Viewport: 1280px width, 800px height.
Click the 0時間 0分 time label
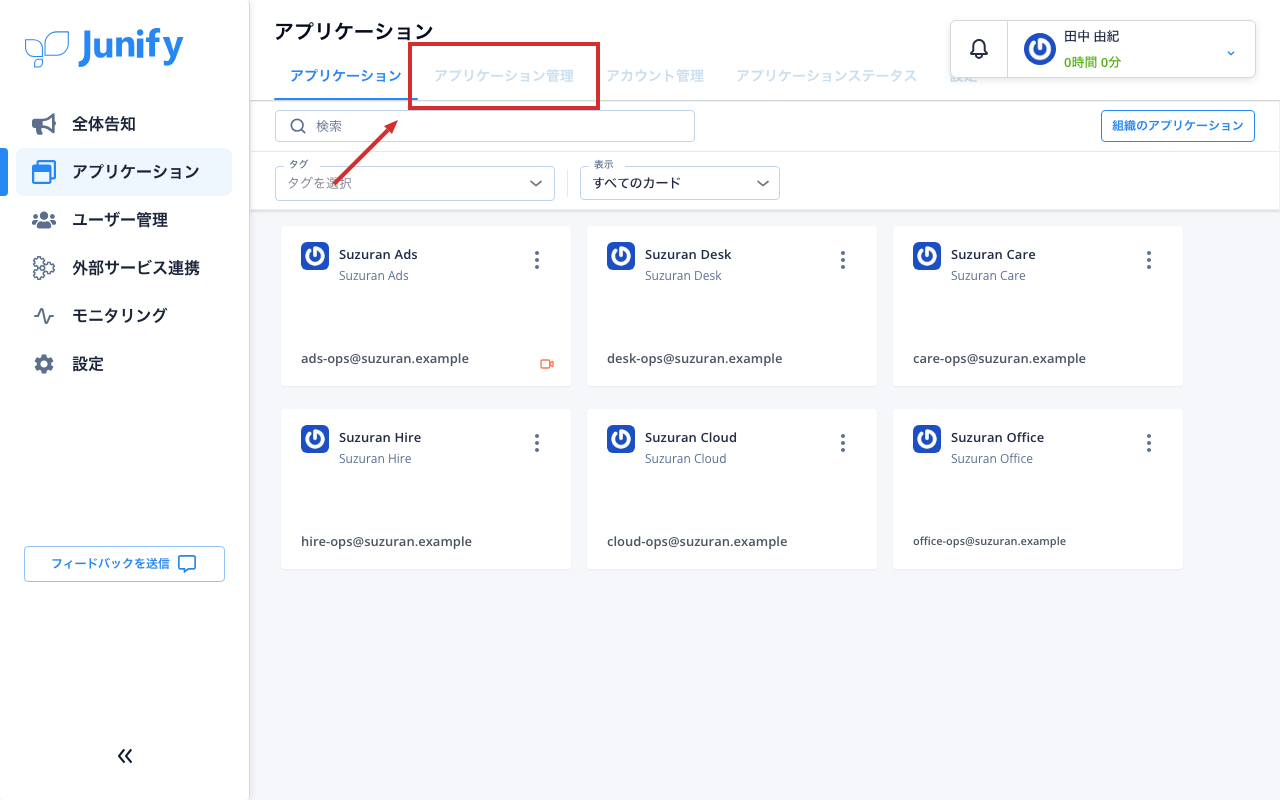pyautogui.click(x=1092, y=62)
